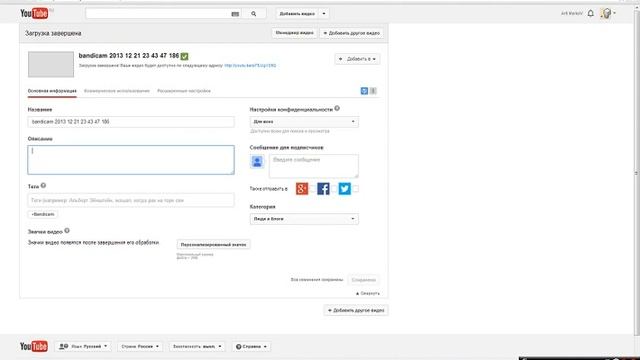640x360 pixels.
Task: Click bottom Добавить другое видео button
Action: [x=356, y=310]
